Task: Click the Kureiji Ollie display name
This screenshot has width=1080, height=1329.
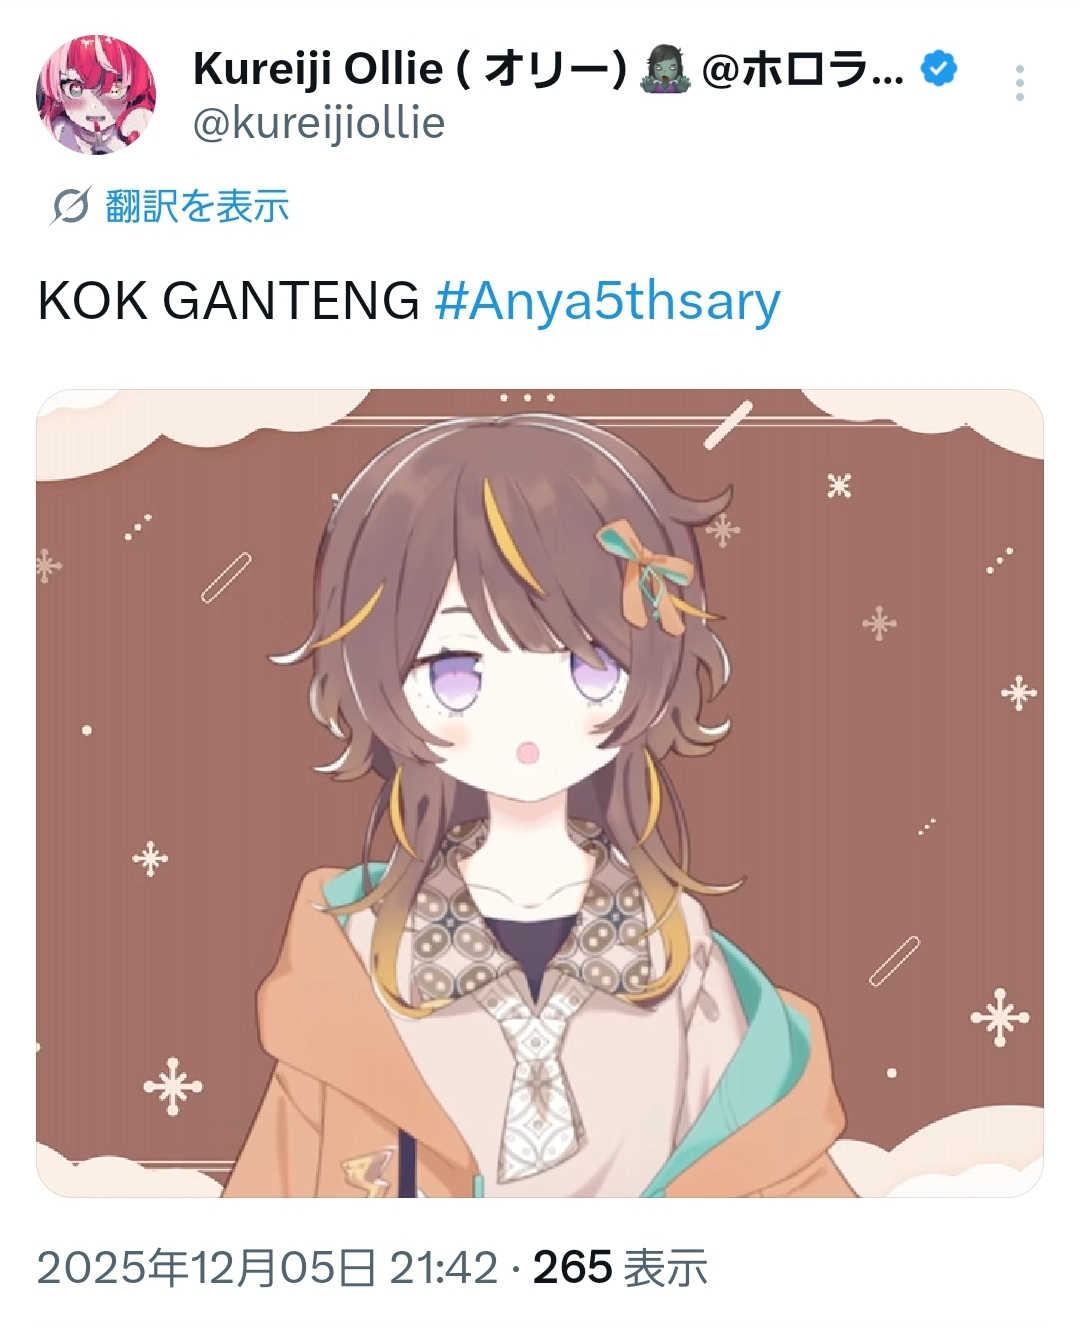Action: pos(409,69)
